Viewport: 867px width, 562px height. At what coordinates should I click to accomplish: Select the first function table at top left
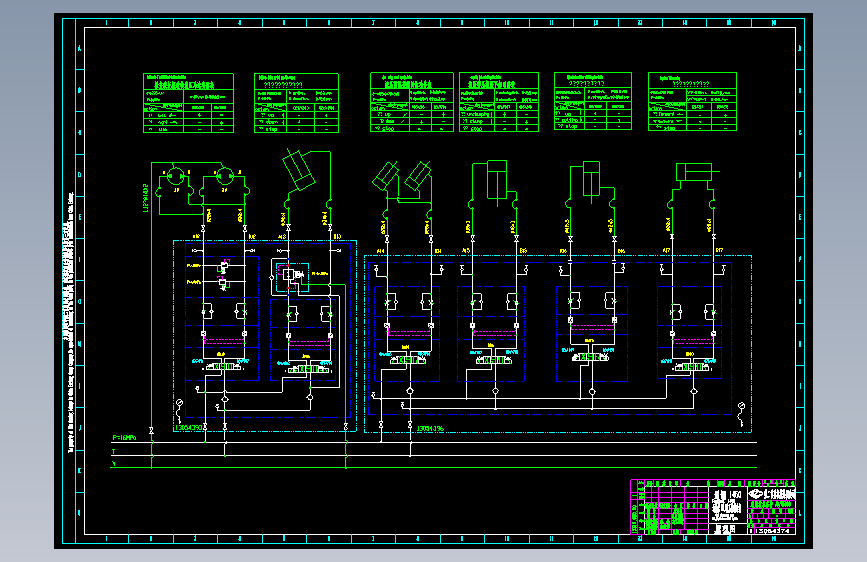[x=189, y=103]
